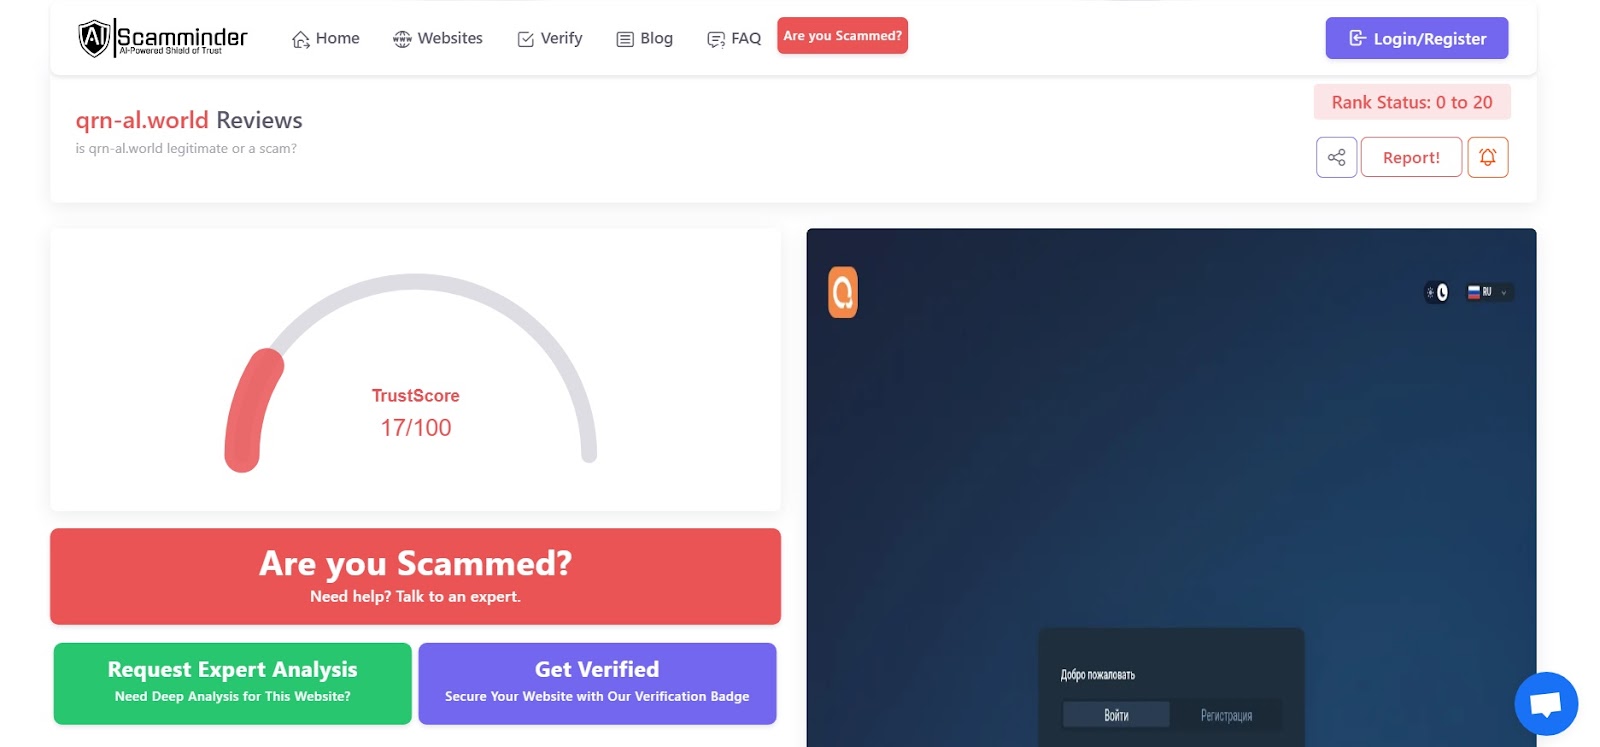Click the Verify checkmark icon
The image size is (1600, 747).
526,40
